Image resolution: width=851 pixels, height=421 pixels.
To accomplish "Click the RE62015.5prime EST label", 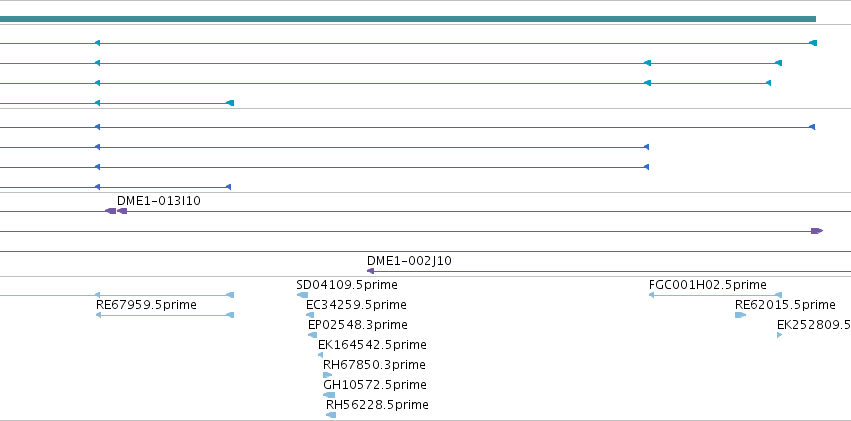I will tap(785, 305).
